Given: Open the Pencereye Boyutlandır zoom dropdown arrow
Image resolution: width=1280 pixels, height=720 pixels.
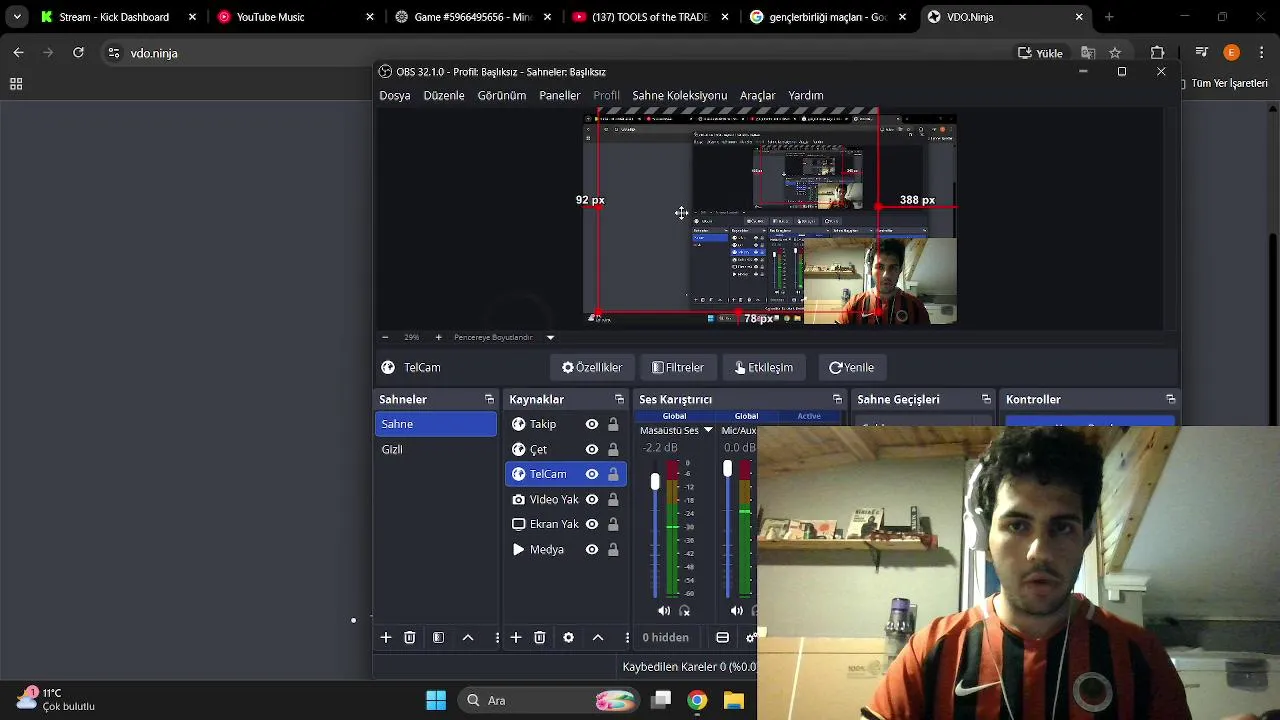Looking at the screenshot, I should (x=550, y=337).
